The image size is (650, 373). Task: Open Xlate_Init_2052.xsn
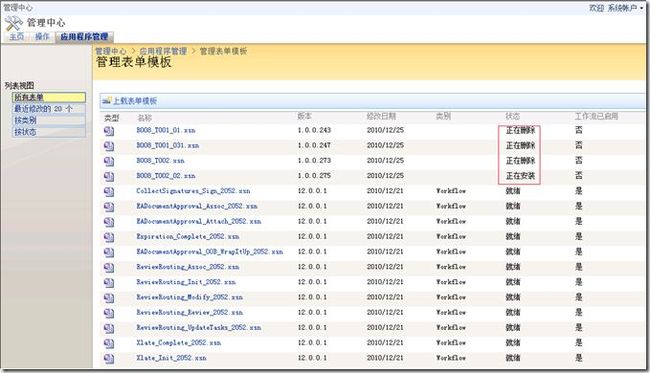click(171, 358)
